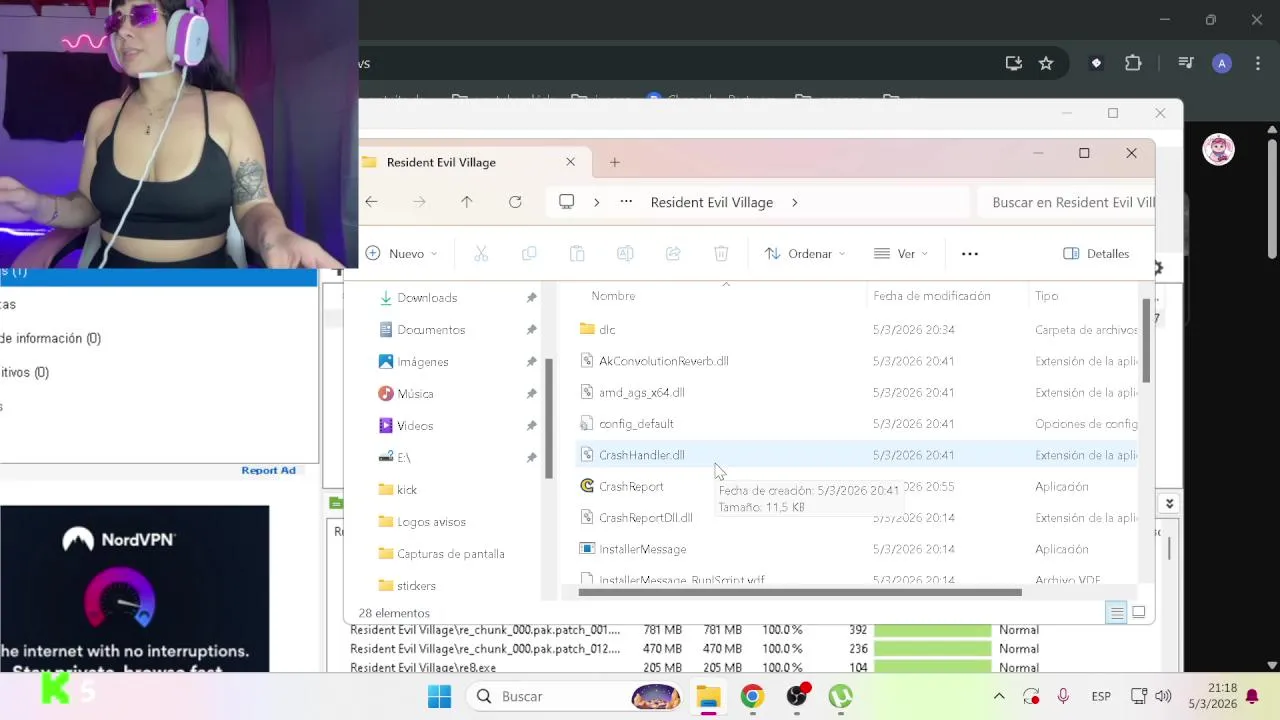Click the This PC monitor icon in address bar
This screenshot has height=720, width=1280.
pos(566,202)
